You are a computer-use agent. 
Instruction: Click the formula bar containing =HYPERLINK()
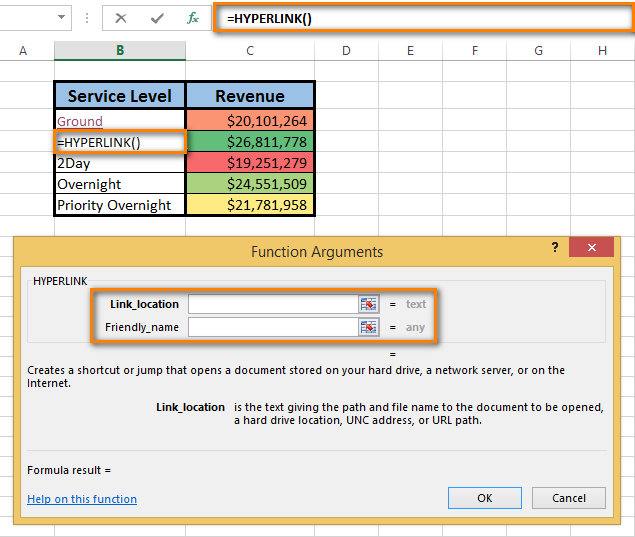click(x=423, y=18)
